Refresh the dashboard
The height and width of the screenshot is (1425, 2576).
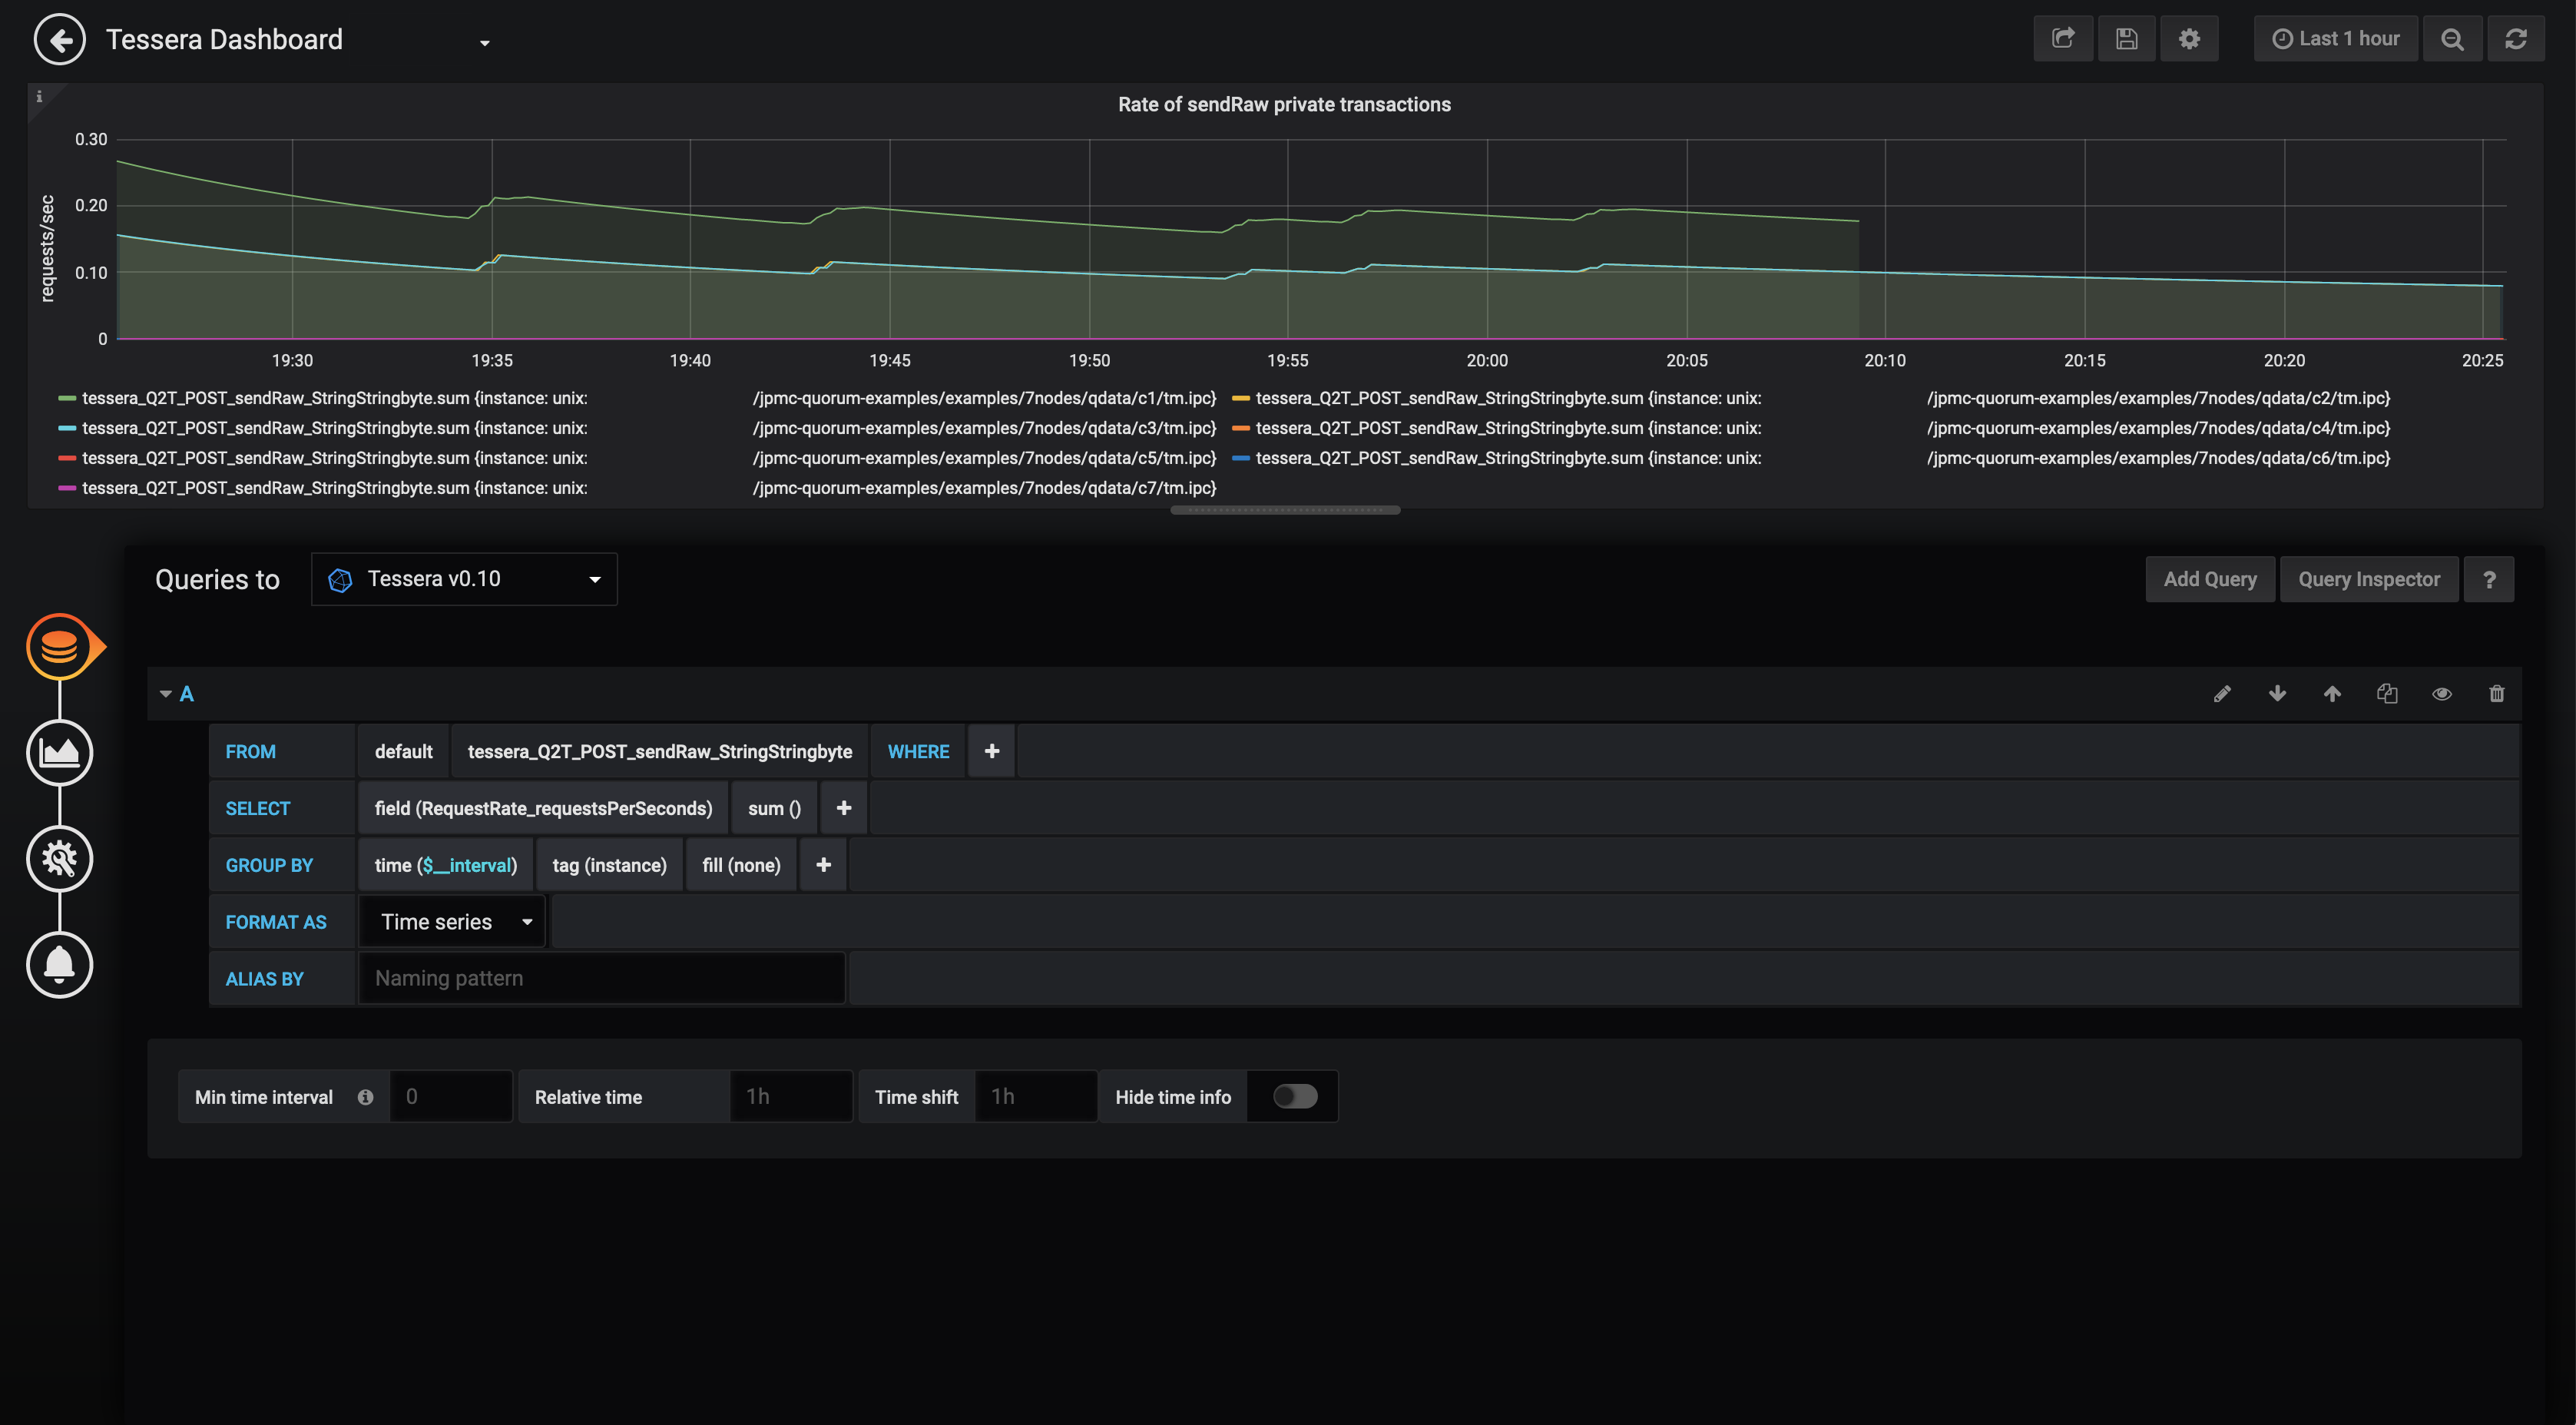coord(2516,39)
